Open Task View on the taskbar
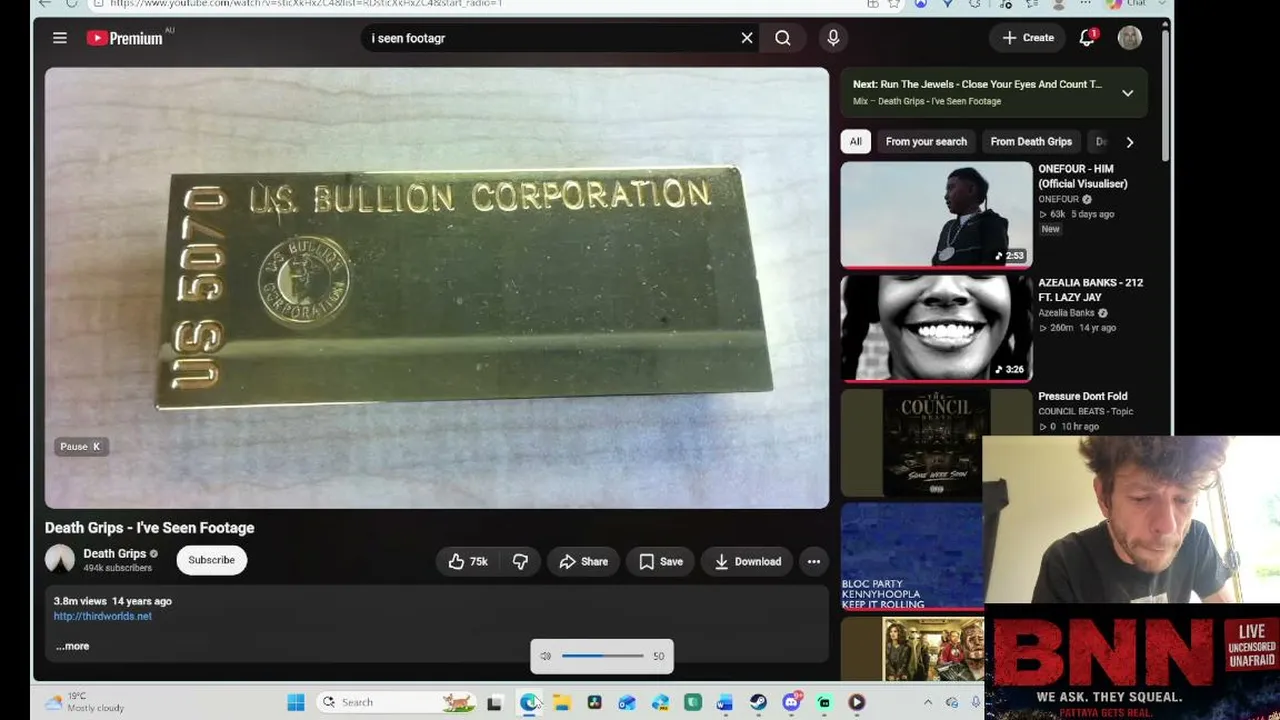 (x=494, y=703)
